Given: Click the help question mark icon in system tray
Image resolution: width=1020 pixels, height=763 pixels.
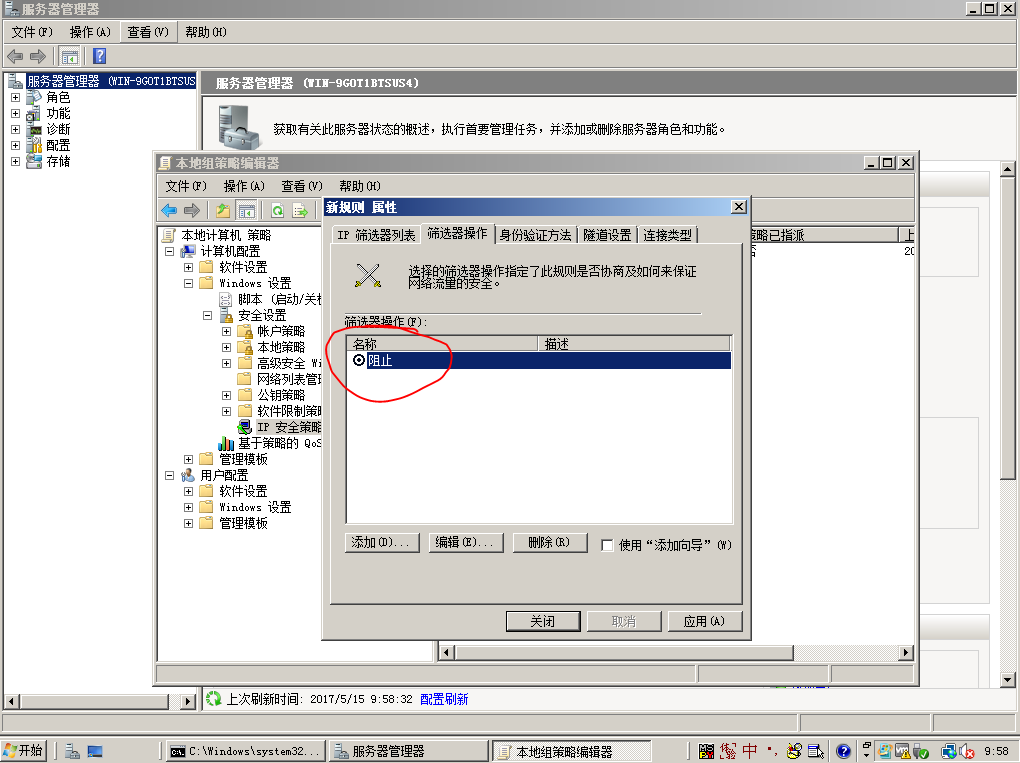Looking at the screenshot, I should tap(843, 751).
